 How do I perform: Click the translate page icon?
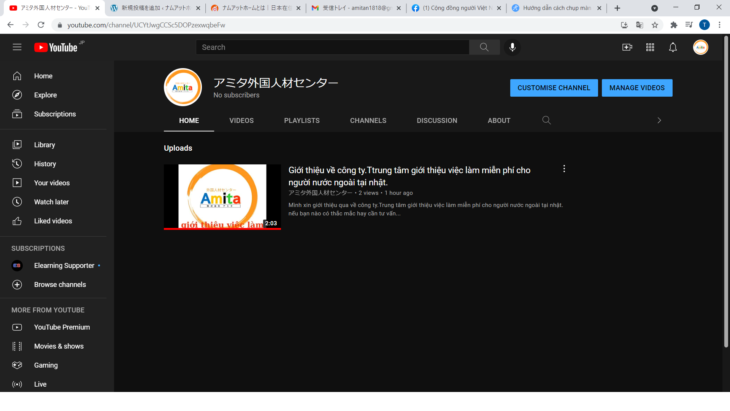pos(639,25)
